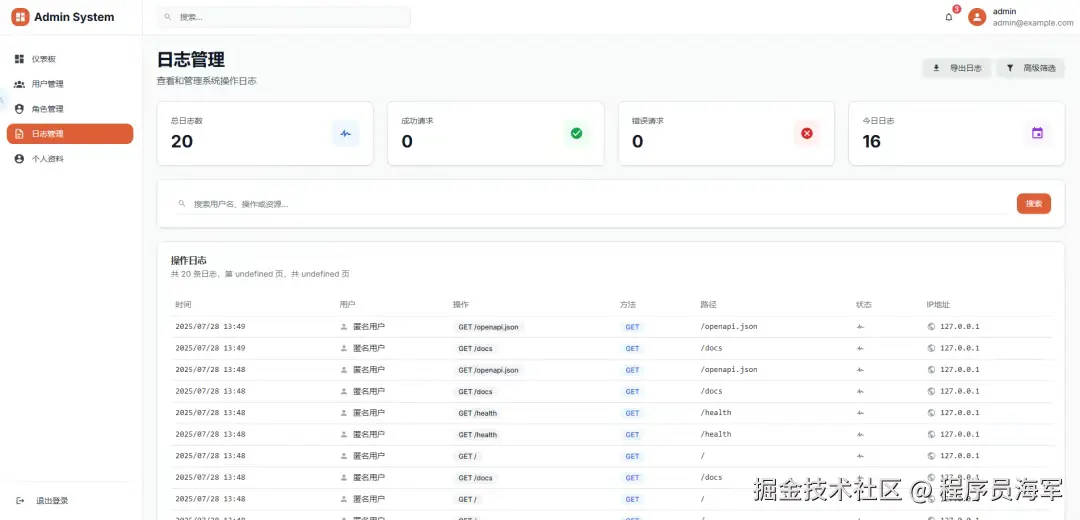Click the 2025/07/28 13:49 time of the /openapi.json row
Viewport: 1080px width, 520px height.
coord(210,326)
